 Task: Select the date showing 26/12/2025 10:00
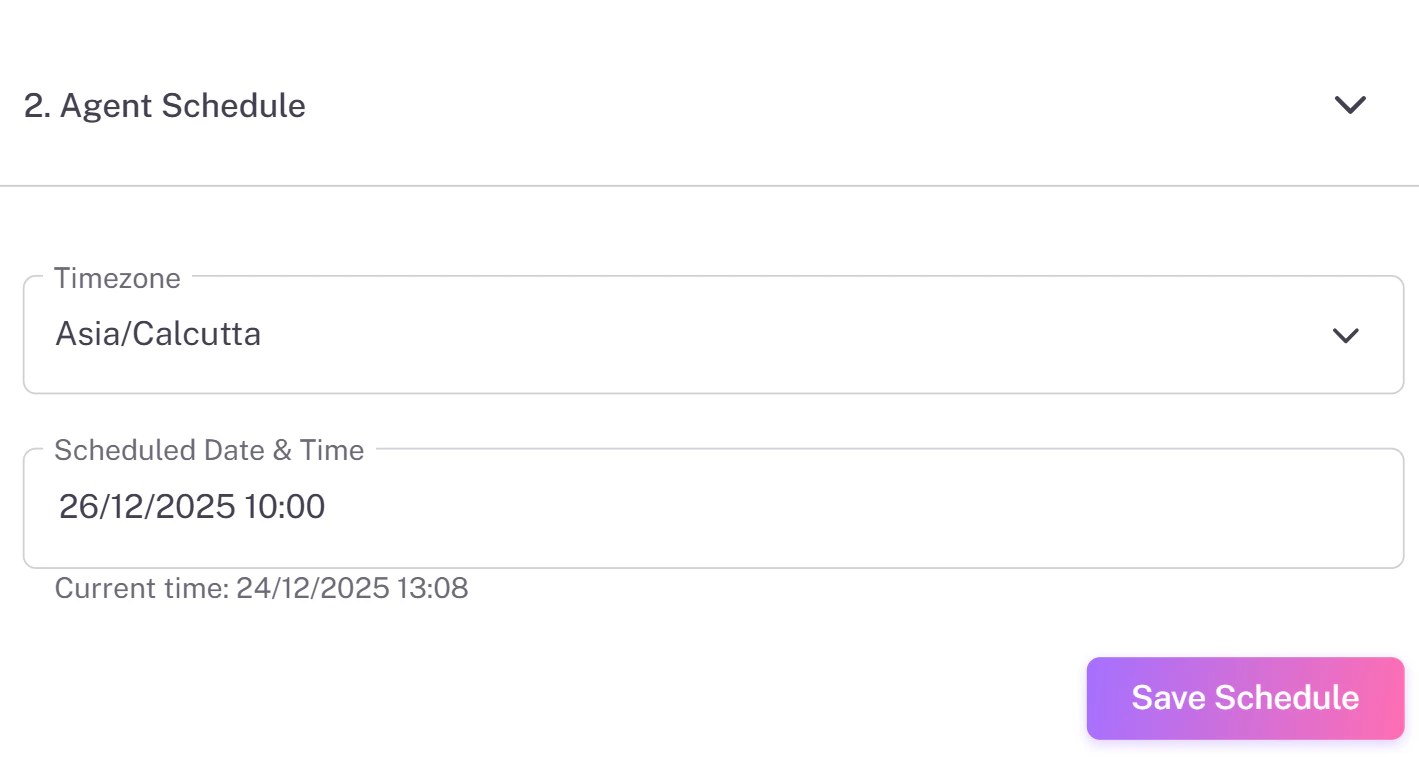pos(190,507)
